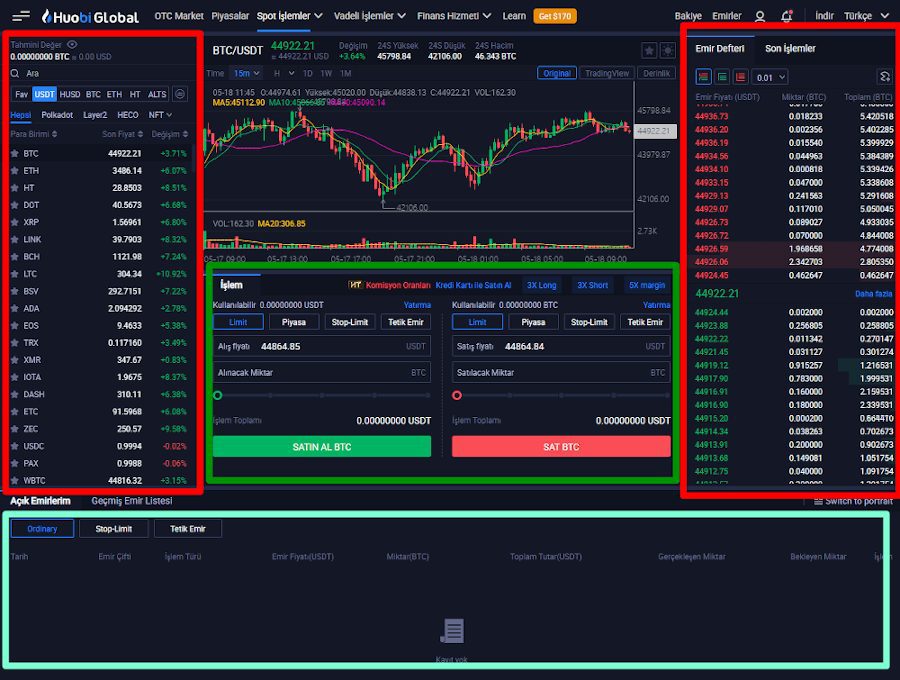
Task: Open the 15m timeframe dropdown
Action: (x=246, y=73)
